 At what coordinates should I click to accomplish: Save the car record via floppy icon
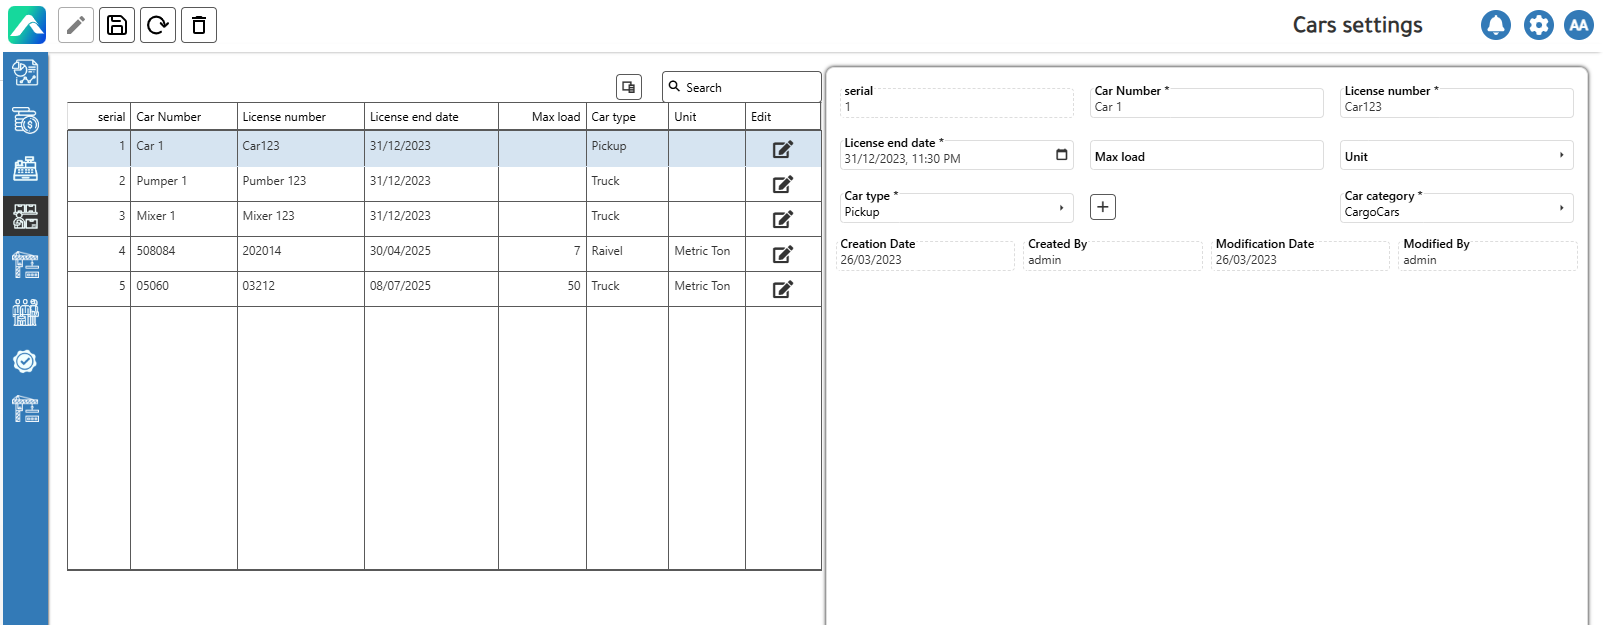pos(117,25)
